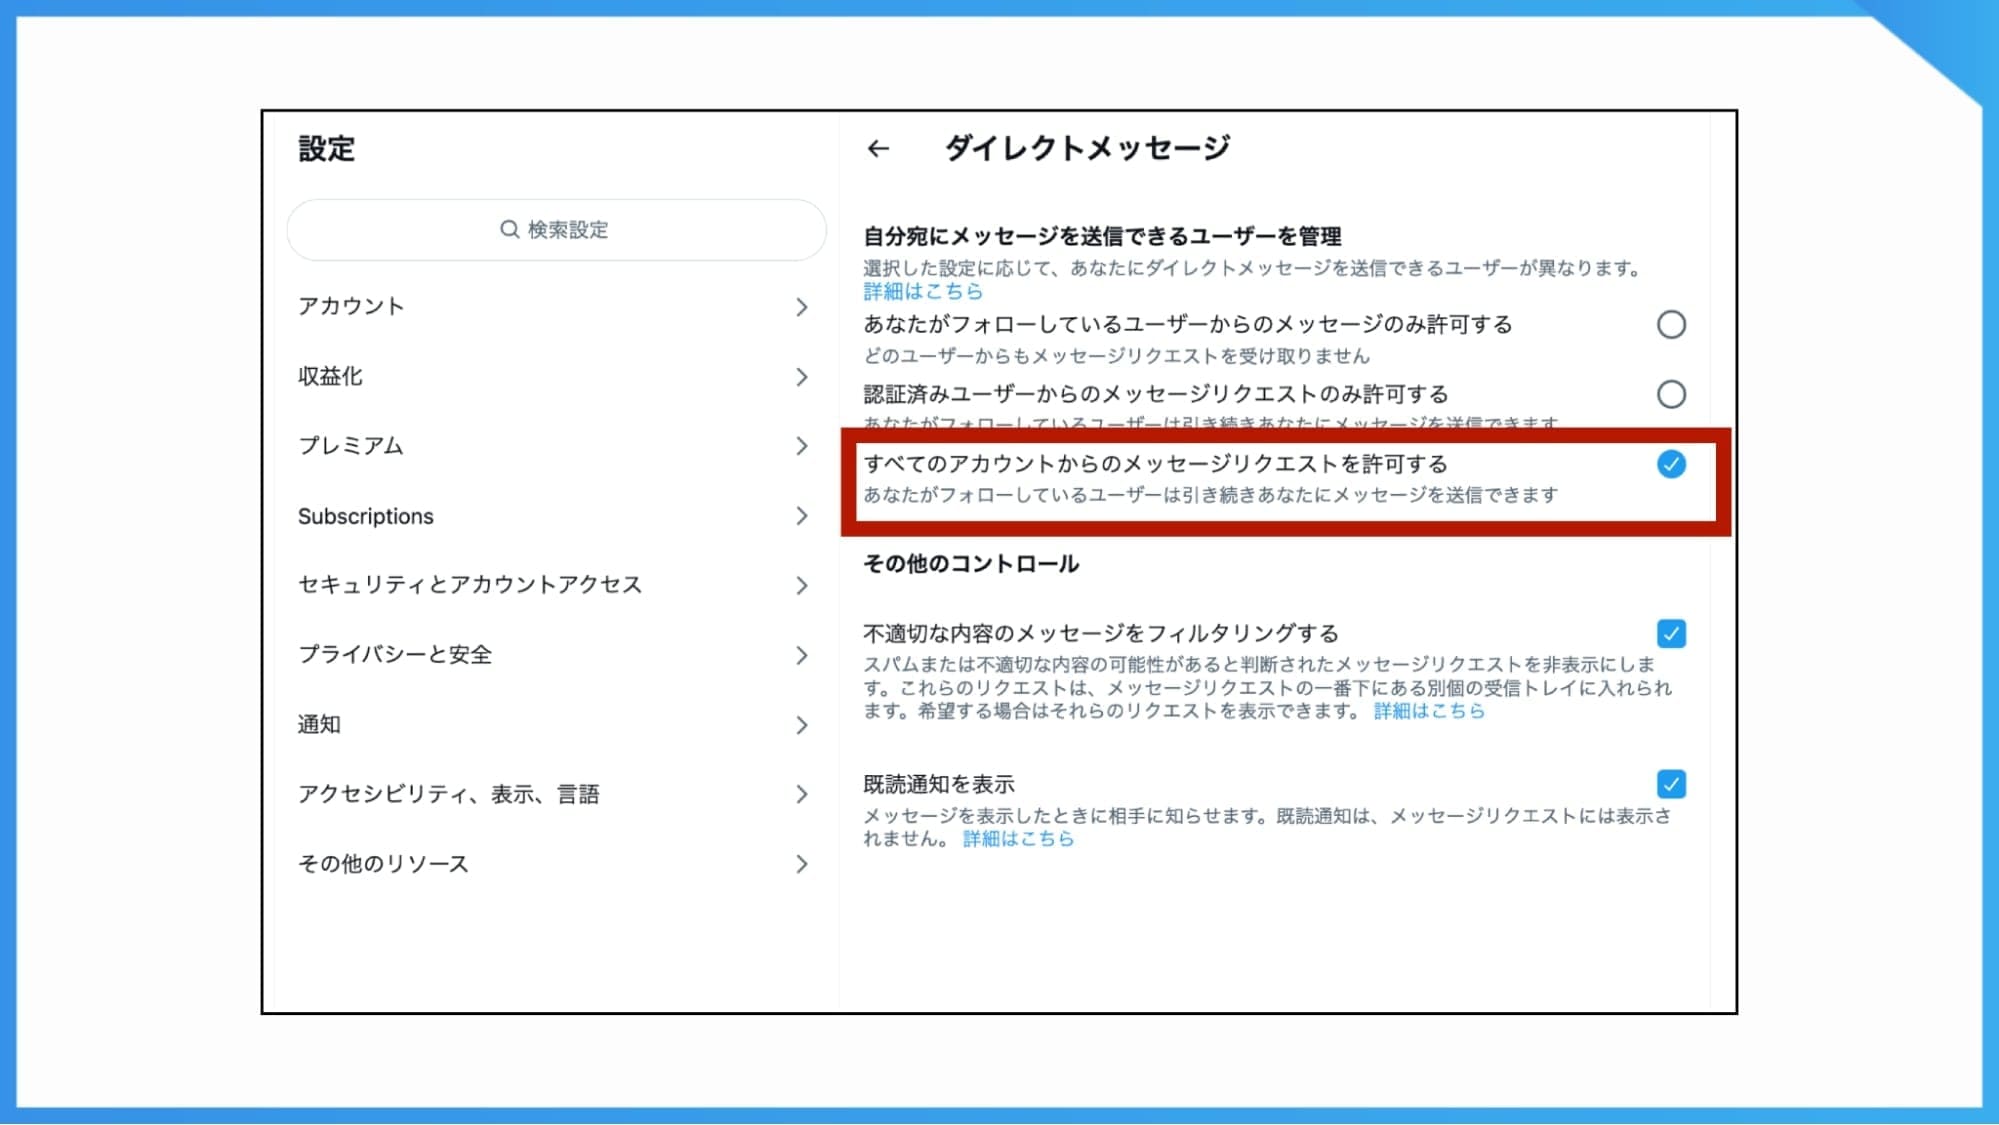
Task: Open the Subscriptions settings menu
Action: click(x=802, y=516)
